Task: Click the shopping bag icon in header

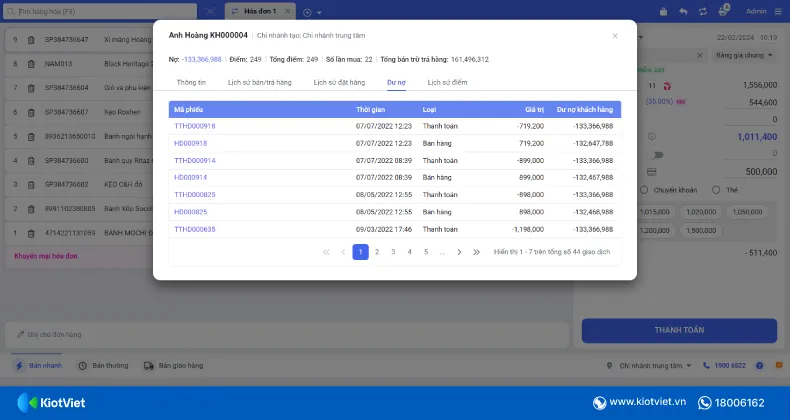Action: pyautogui.click(x=662, y=11)
